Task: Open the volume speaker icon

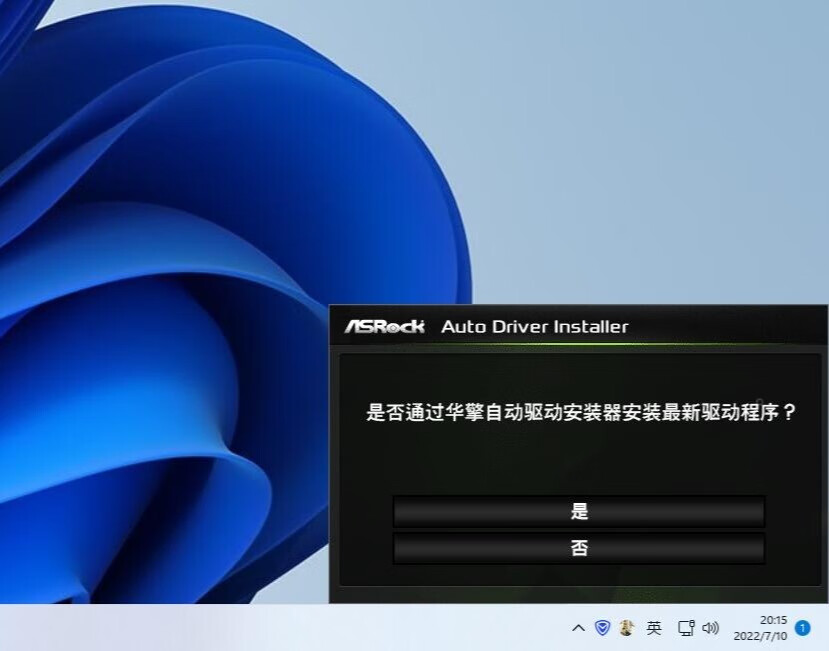Action: (711, 628)
